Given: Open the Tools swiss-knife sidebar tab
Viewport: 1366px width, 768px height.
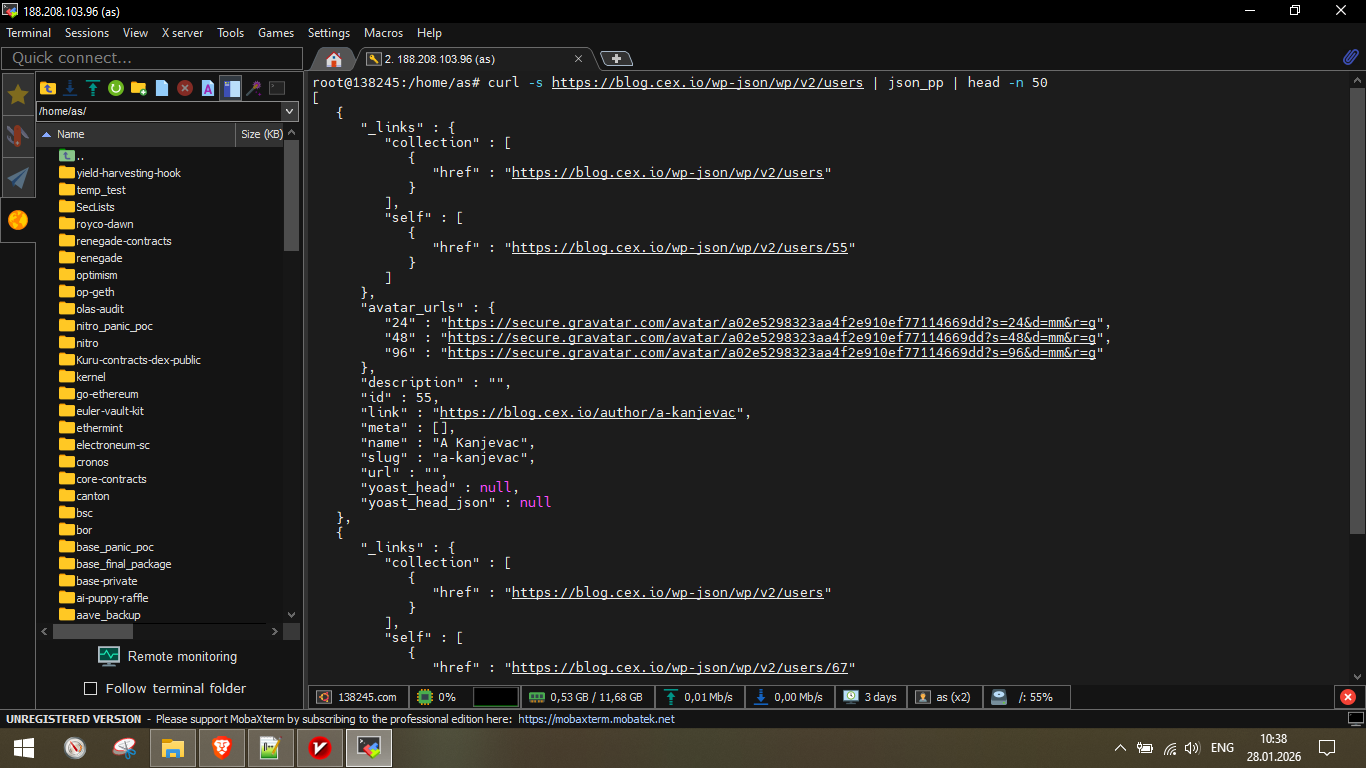Looking at the screenshot, I should pyautogui.click(x=18, y=136).
